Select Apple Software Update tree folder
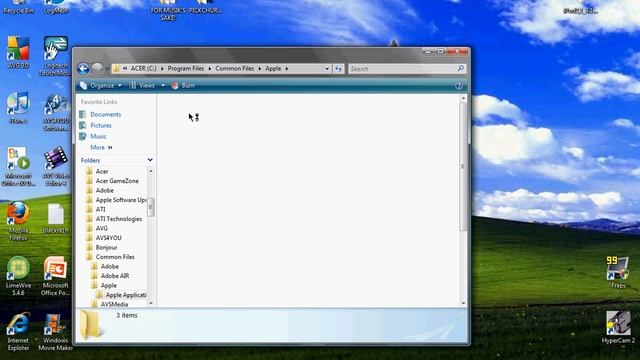640x360 pixels. point(121,200)
